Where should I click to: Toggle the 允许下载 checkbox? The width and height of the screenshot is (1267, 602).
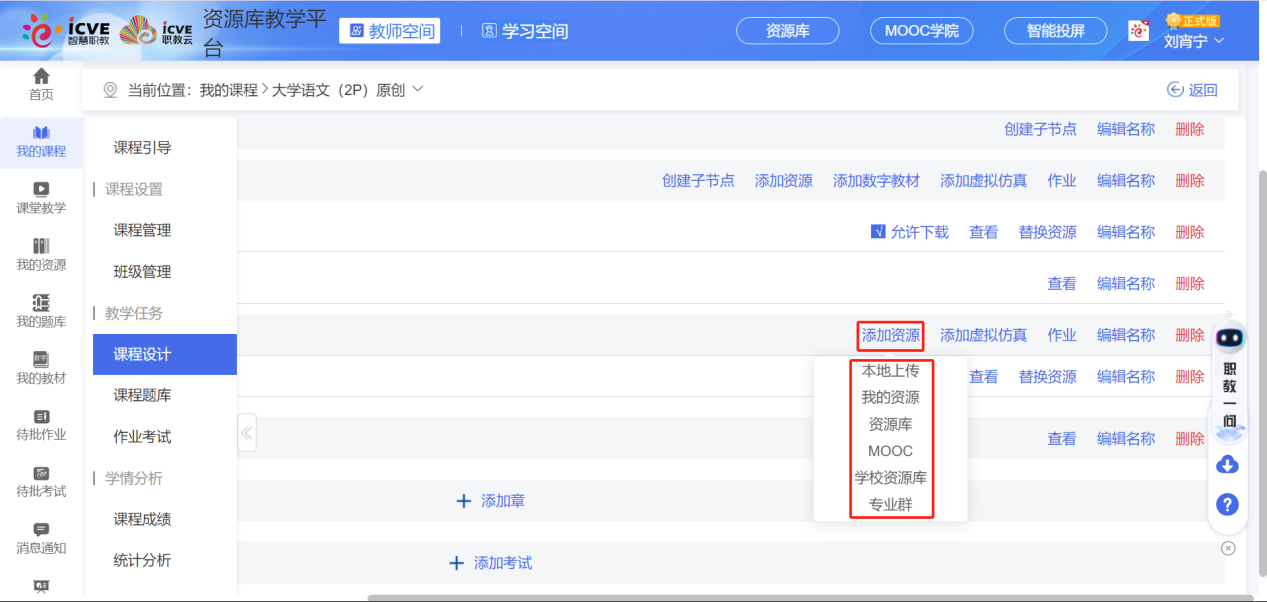point(878,232)
